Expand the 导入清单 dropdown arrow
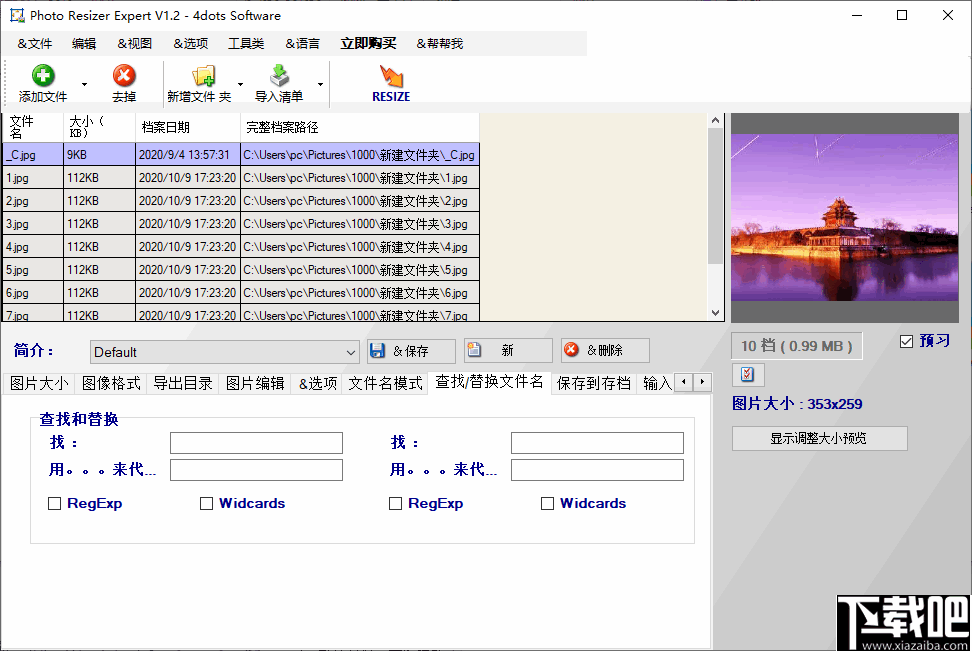The width and height of the screenshot is (972, 651). [x=319, y=84]
